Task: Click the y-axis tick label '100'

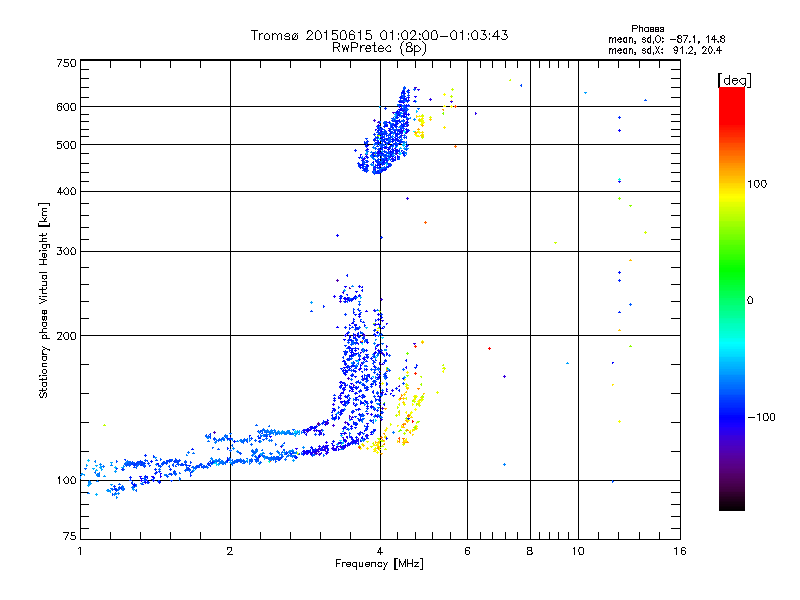Action: [x=67, y=480]
